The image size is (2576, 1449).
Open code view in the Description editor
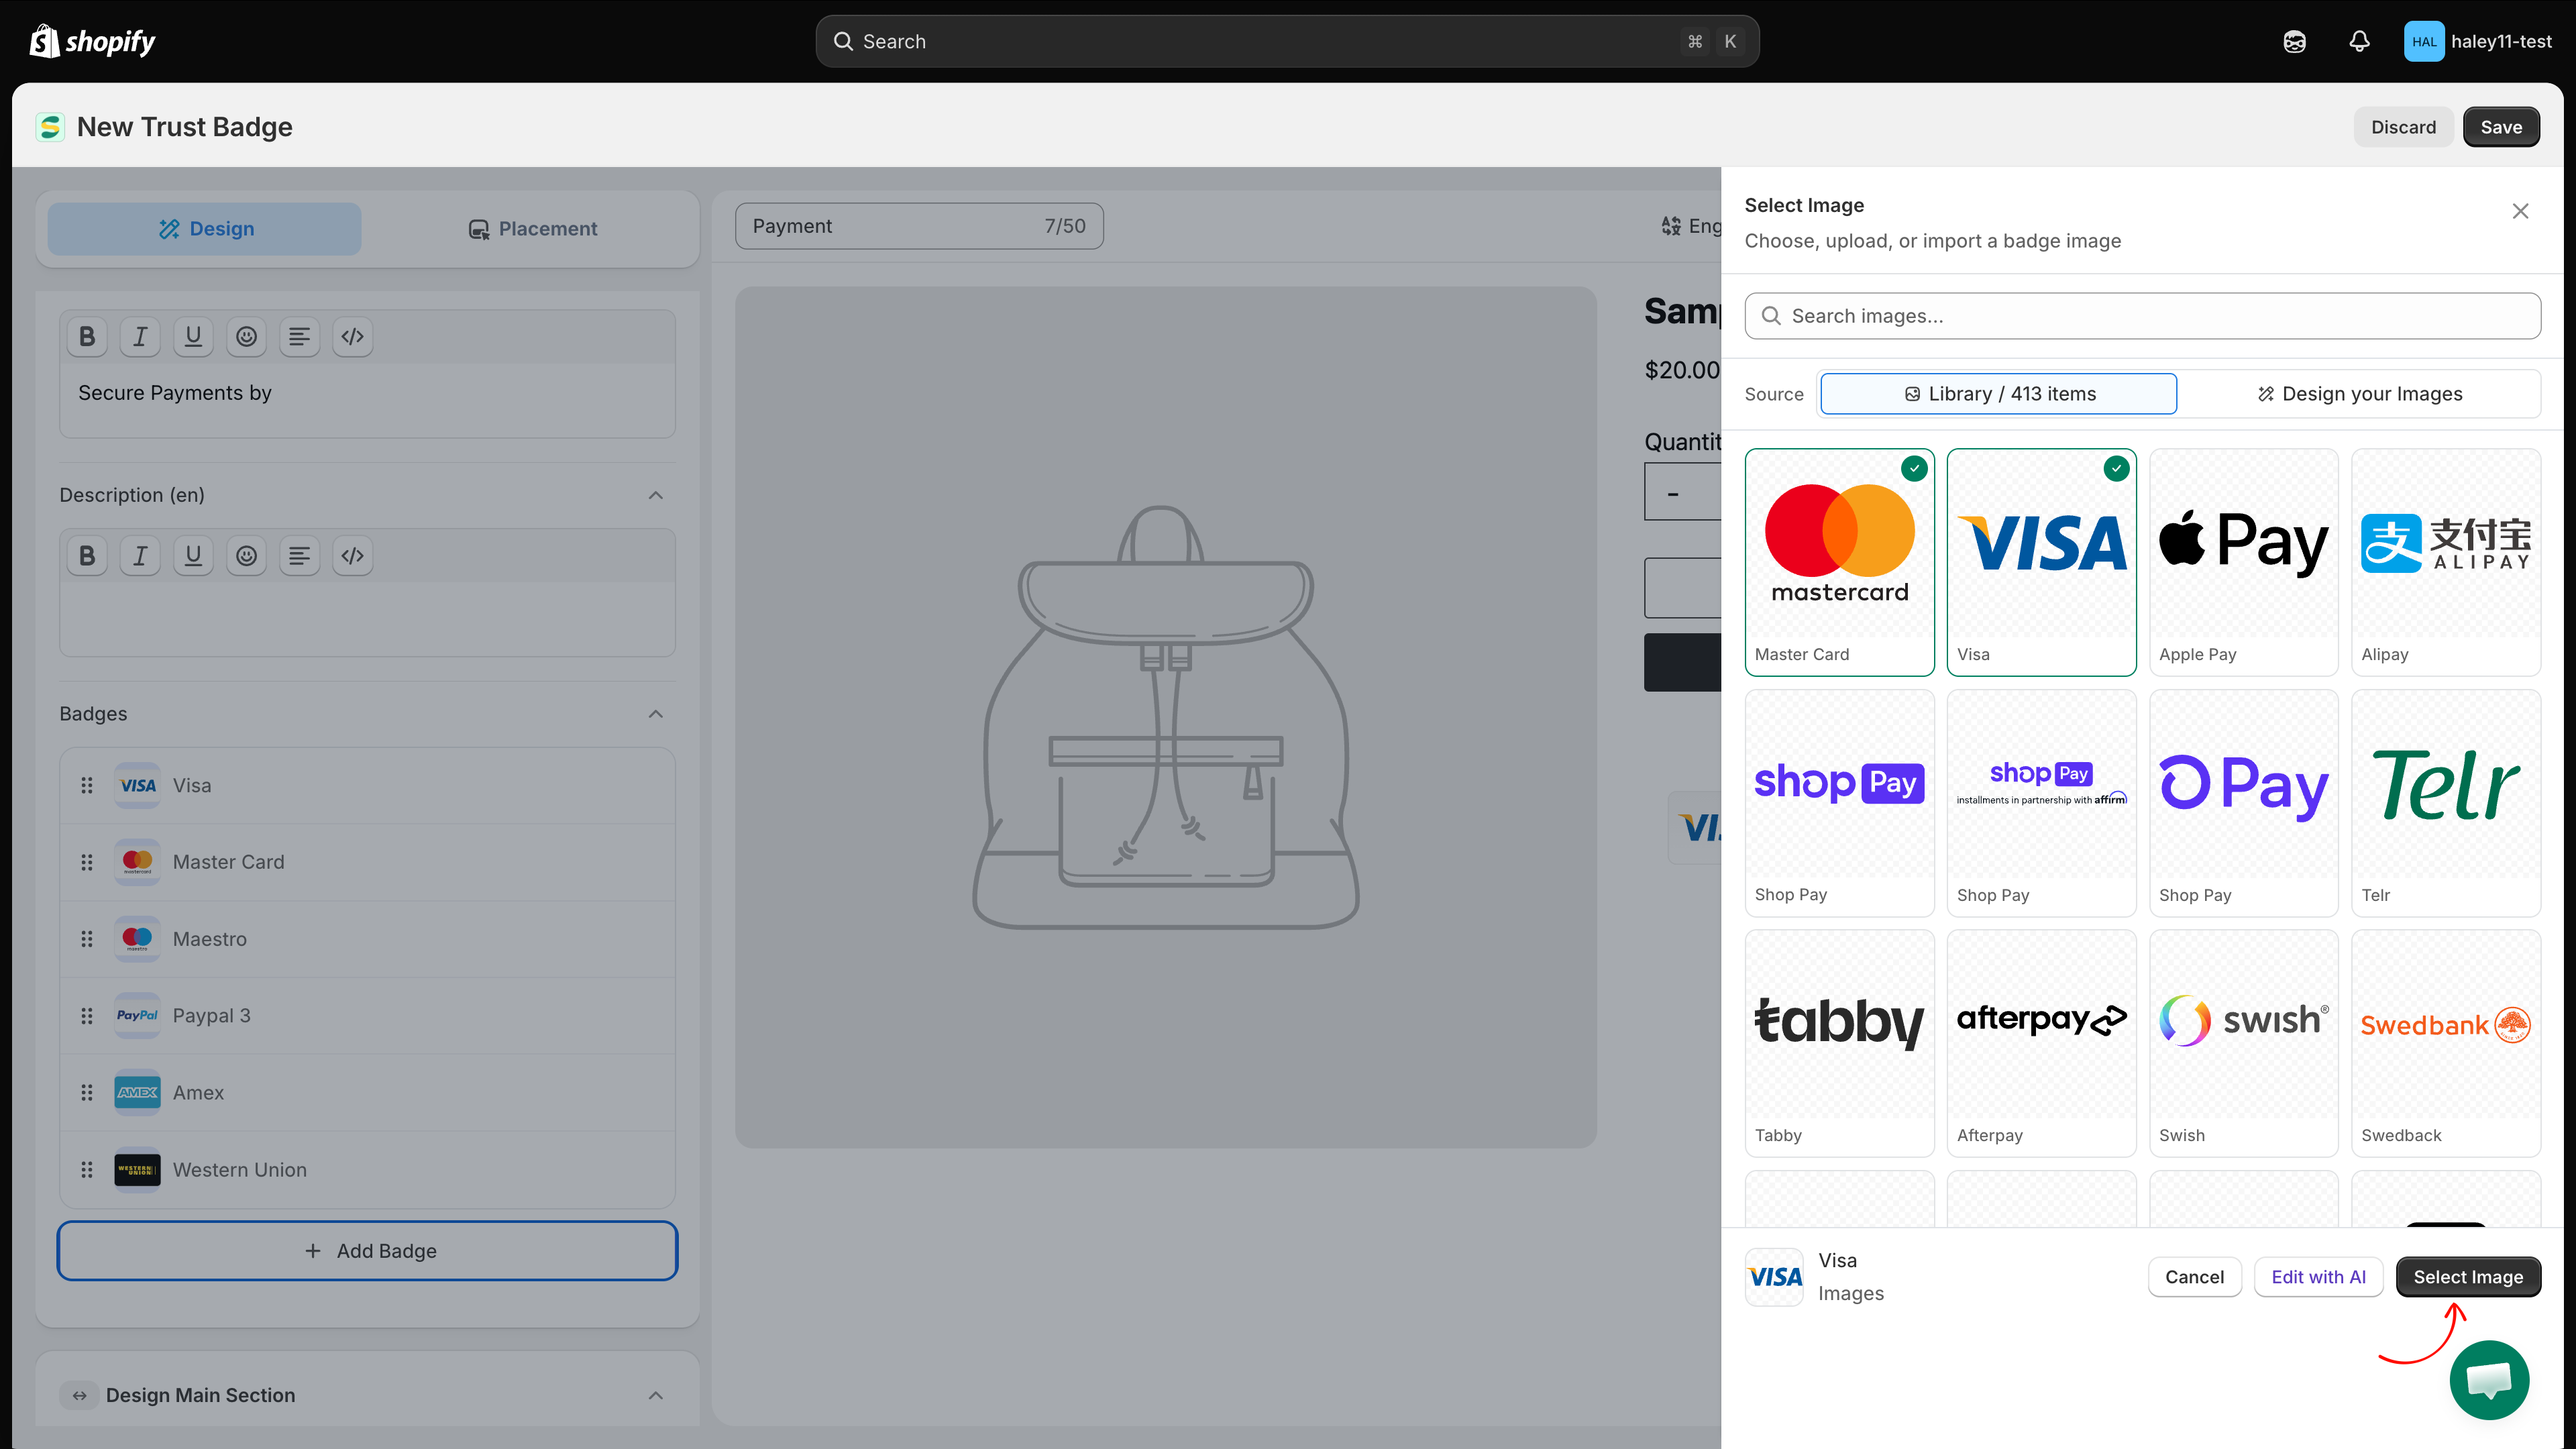tap(352, 556)
